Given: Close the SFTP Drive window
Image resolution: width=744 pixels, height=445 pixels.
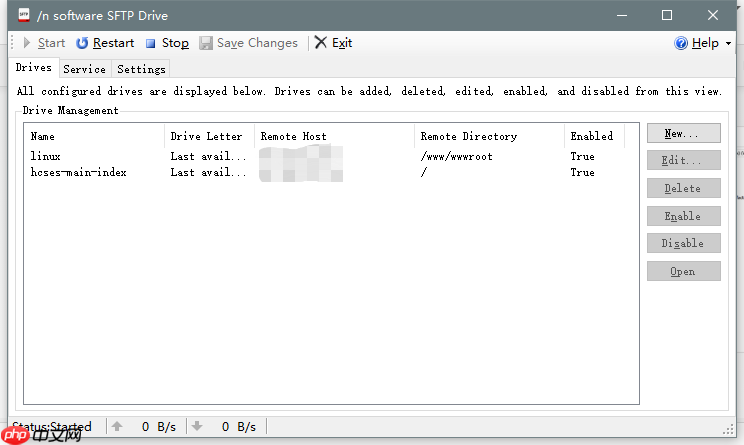Looking at the screenshot, I should [x=713, y=15].
